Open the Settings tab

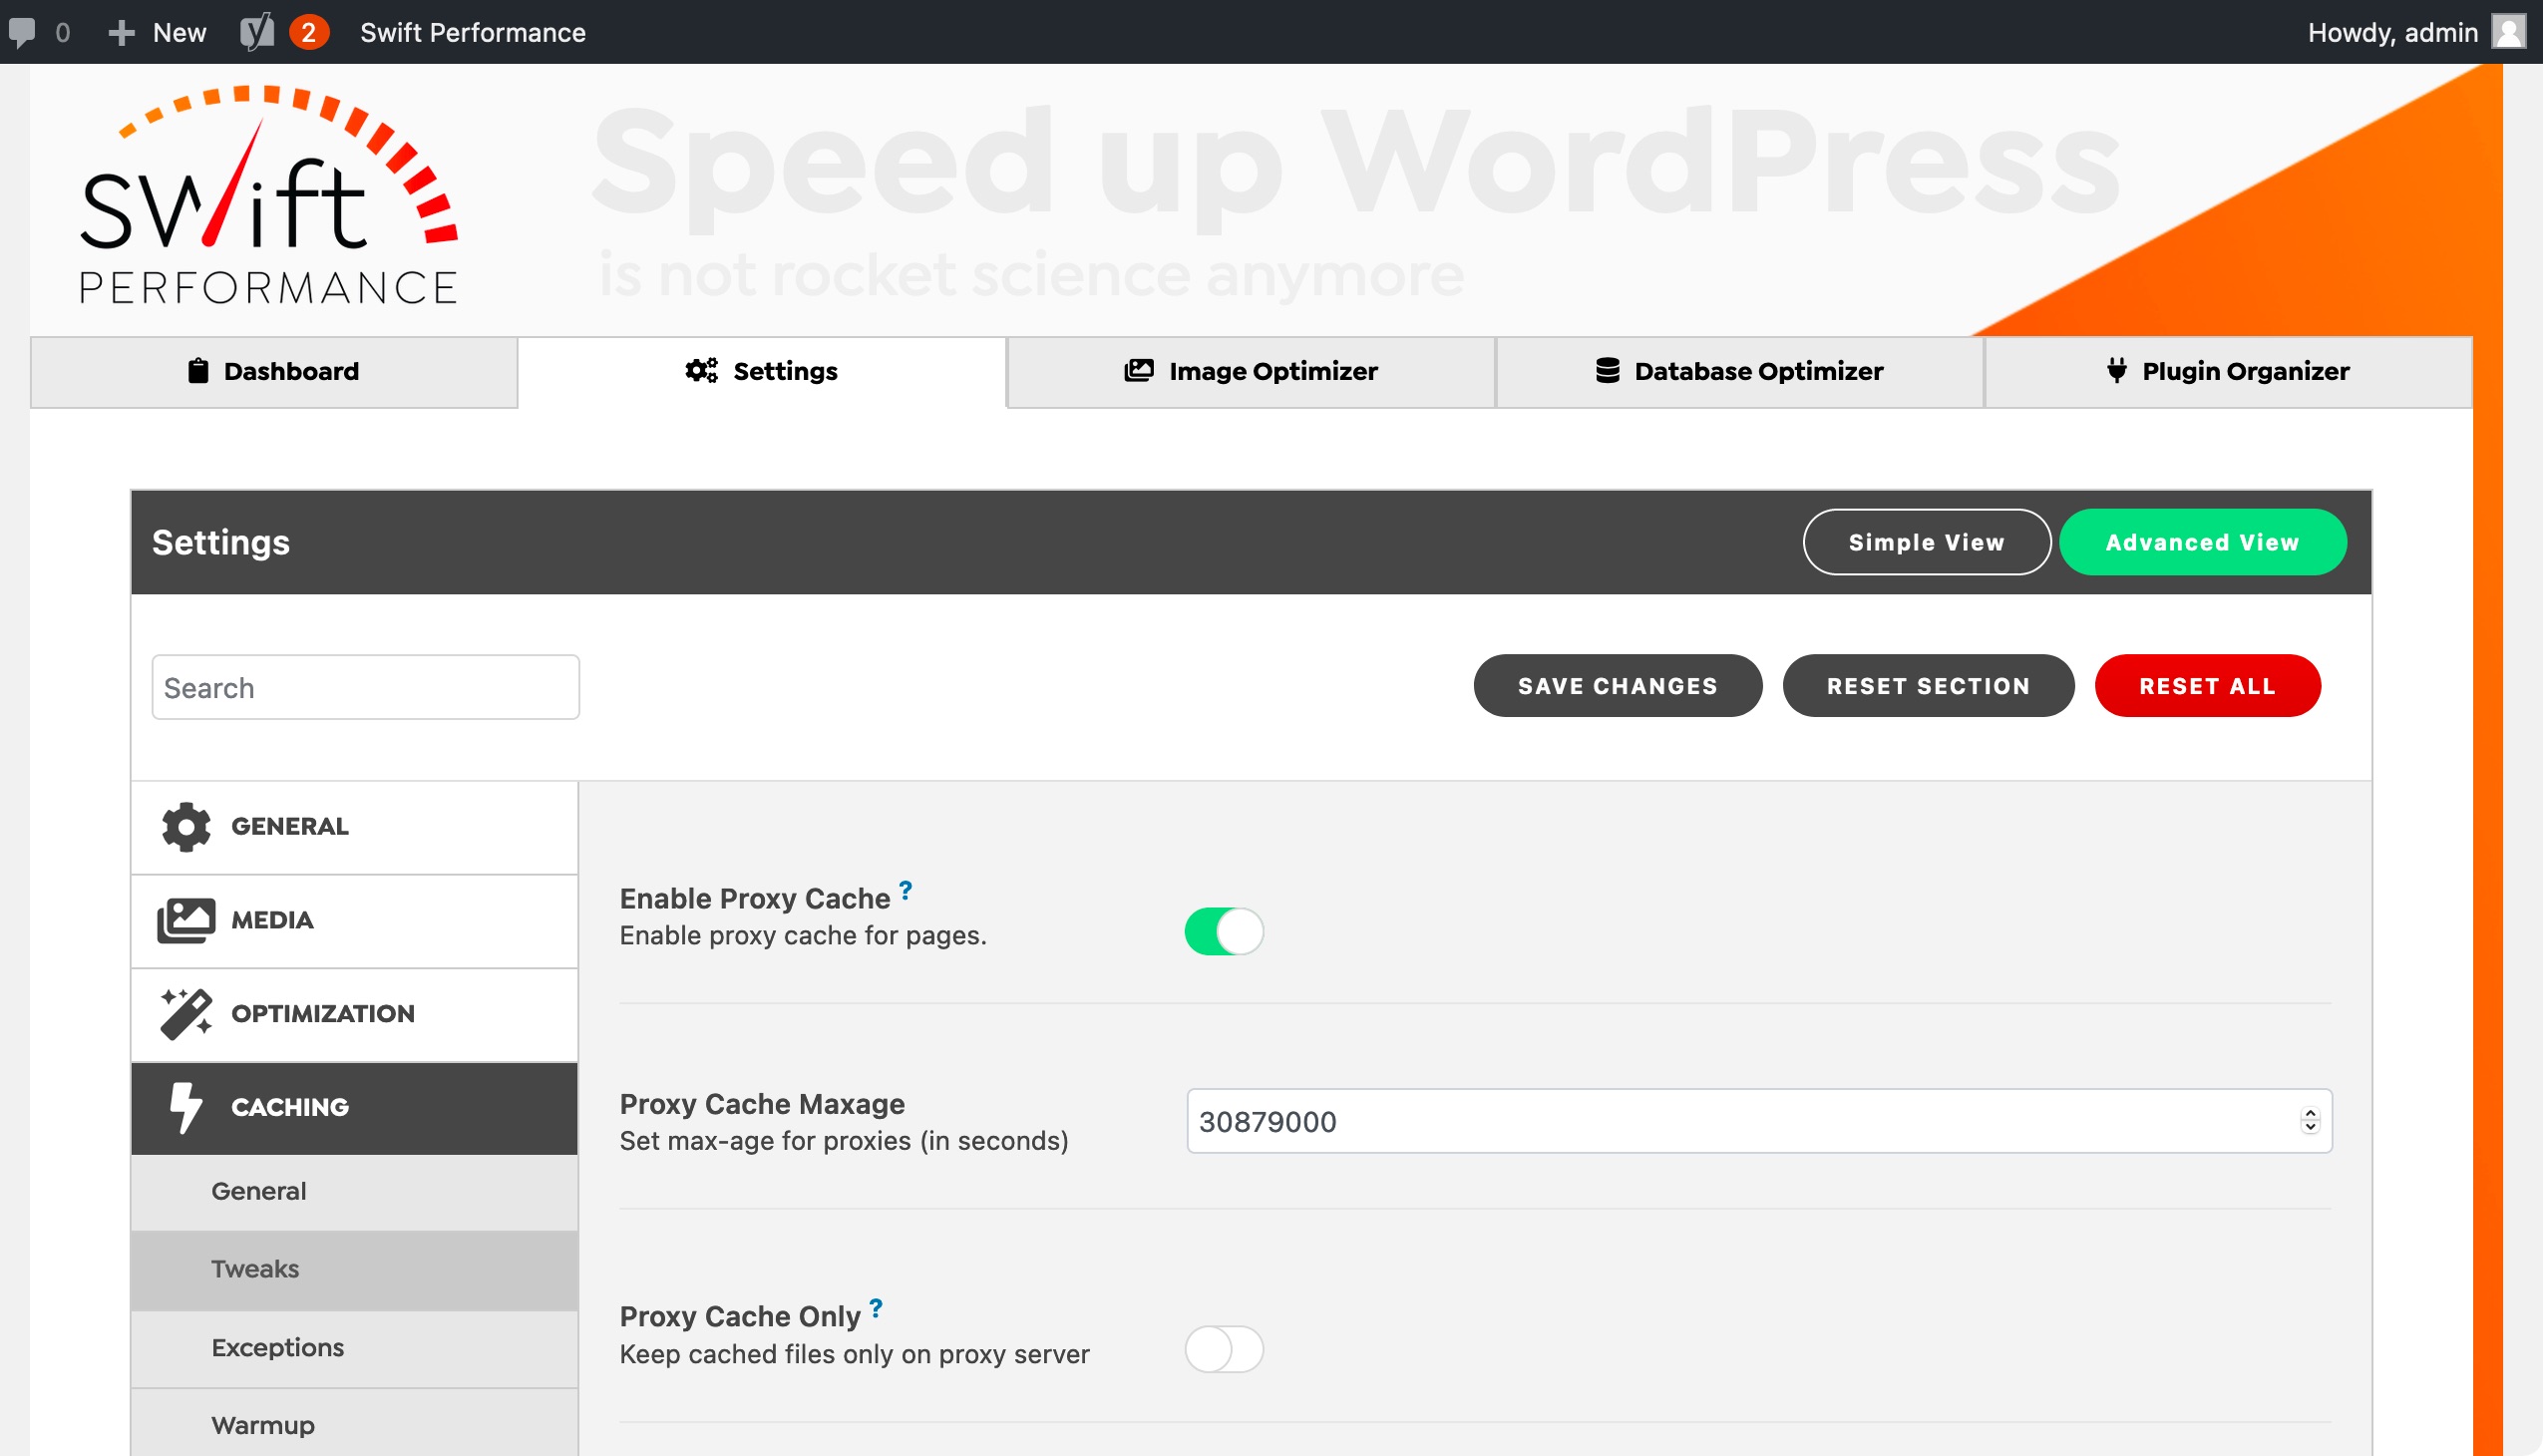tap(784, 370)
